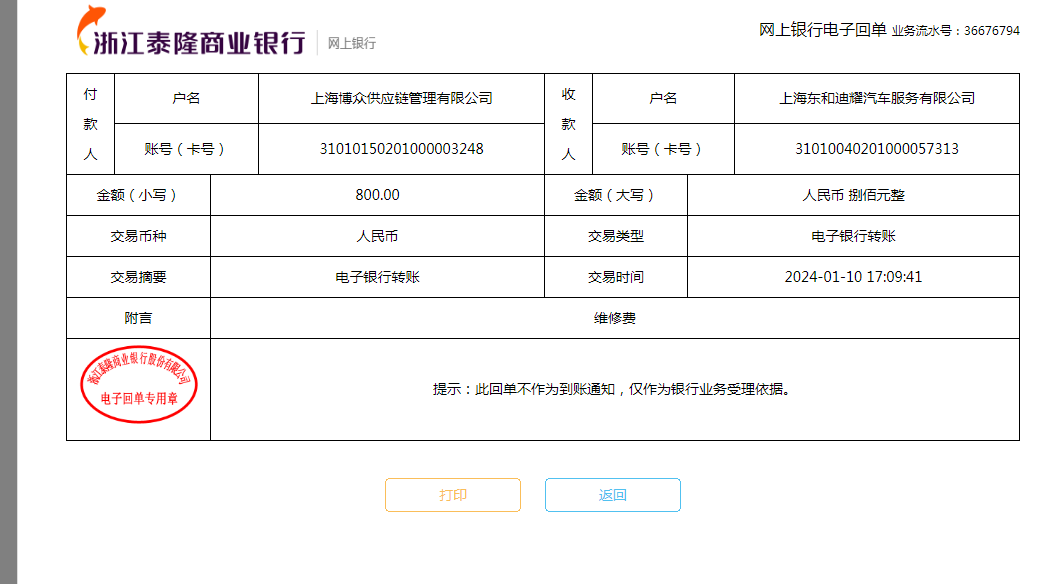
Task: Click the 付款人 header cell
Action: [90, 124]
